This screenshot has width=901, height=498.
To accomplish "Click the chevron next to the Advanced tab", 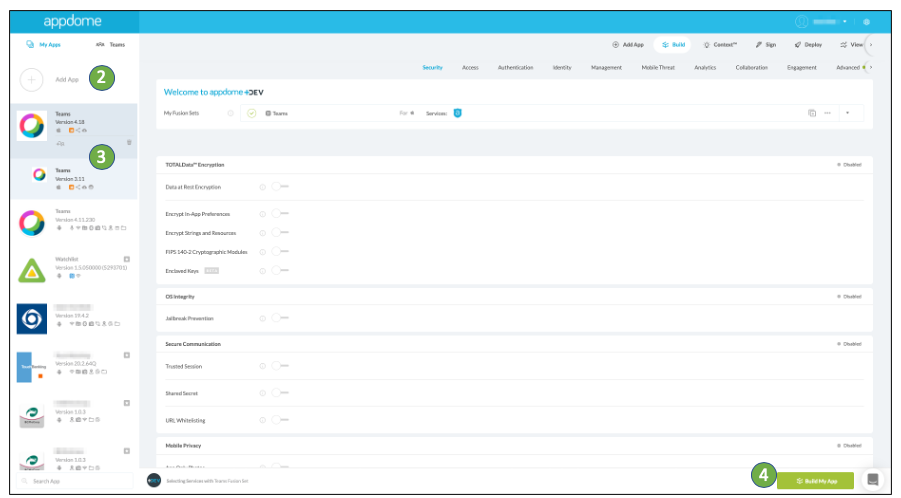I will 871,68.
